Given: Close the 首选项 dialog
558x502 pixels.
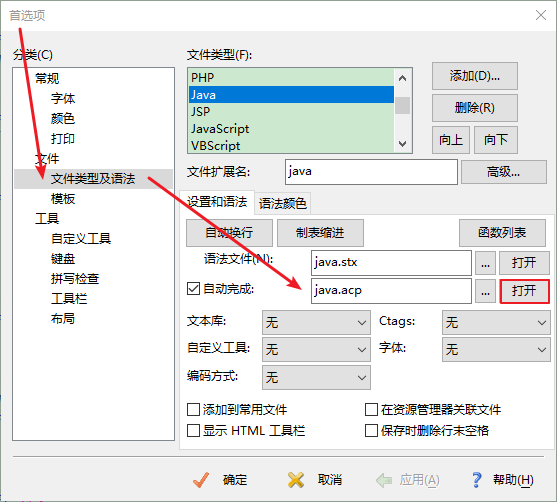Looking at the screenshot, I should 541,15.
